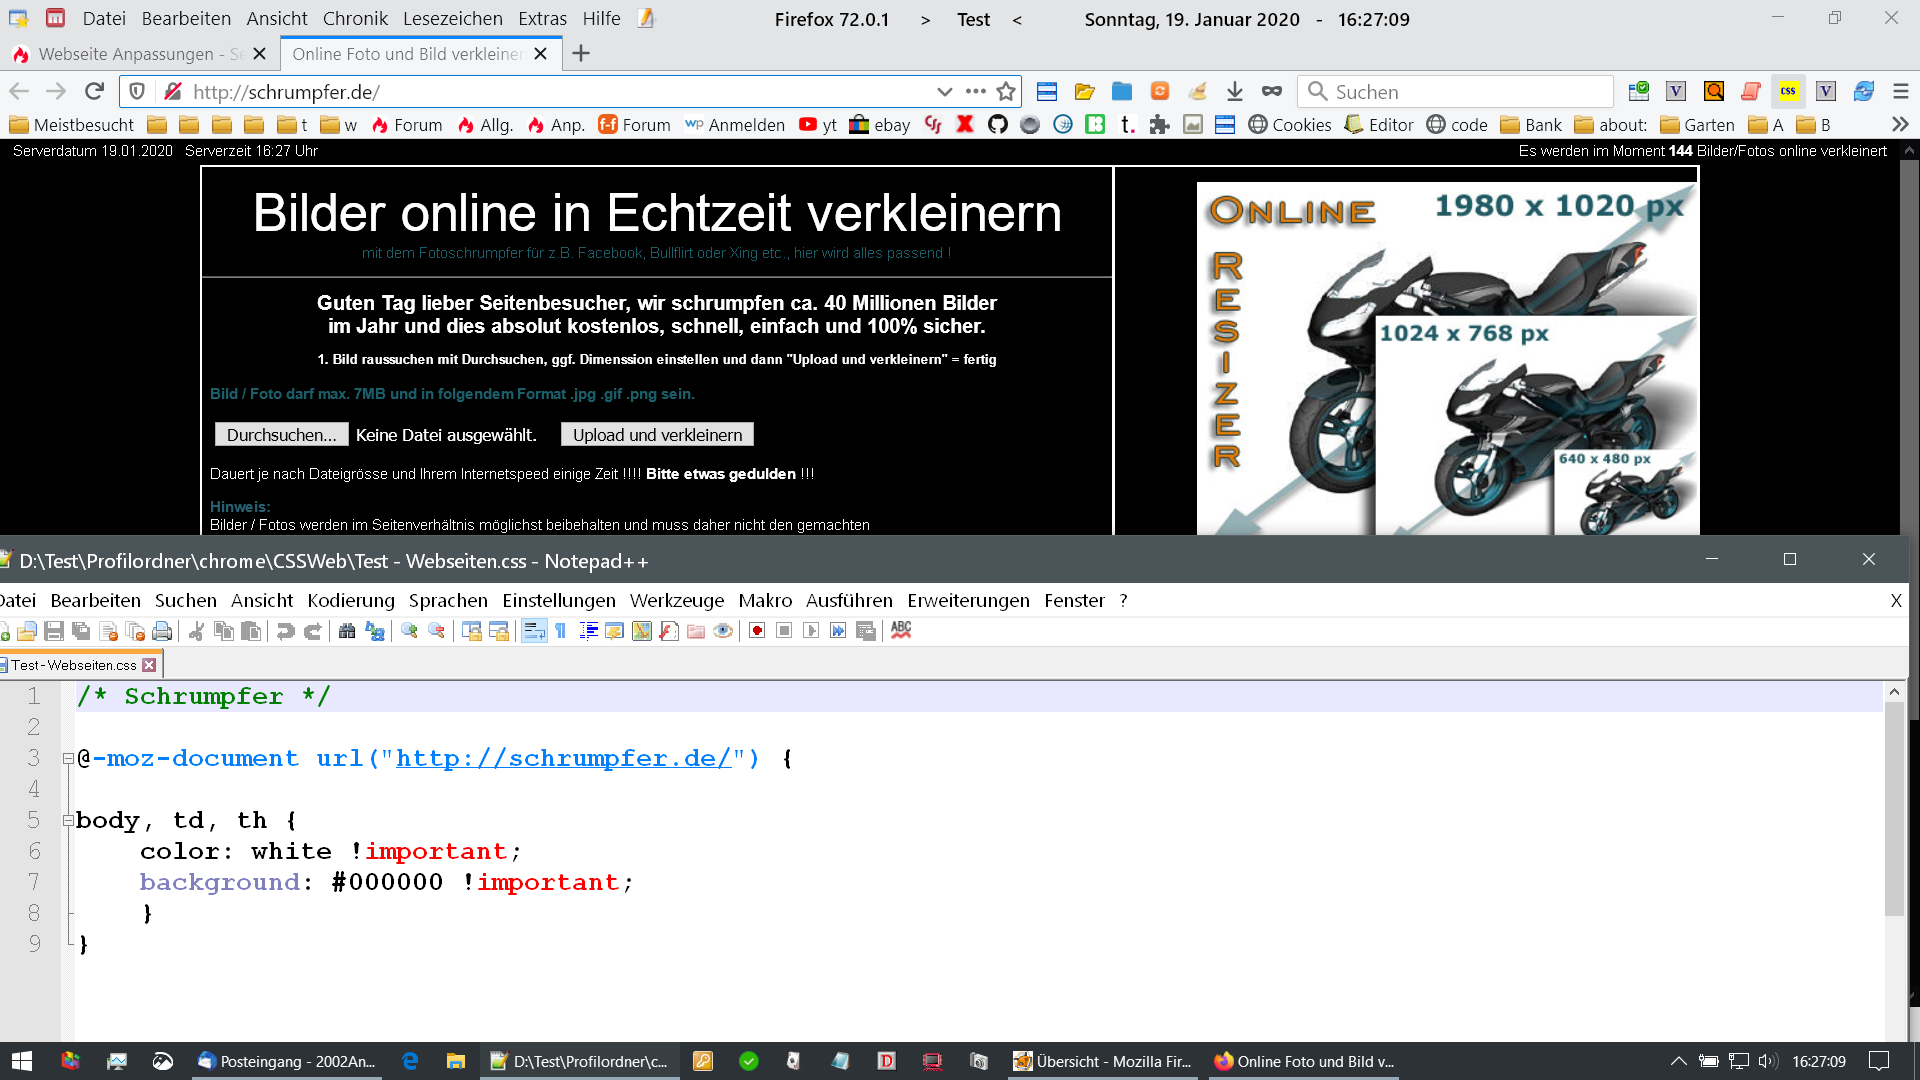Click the Durchsuchen... file button
This screenshot has height=1080, width=1920.
click(281, 435)
